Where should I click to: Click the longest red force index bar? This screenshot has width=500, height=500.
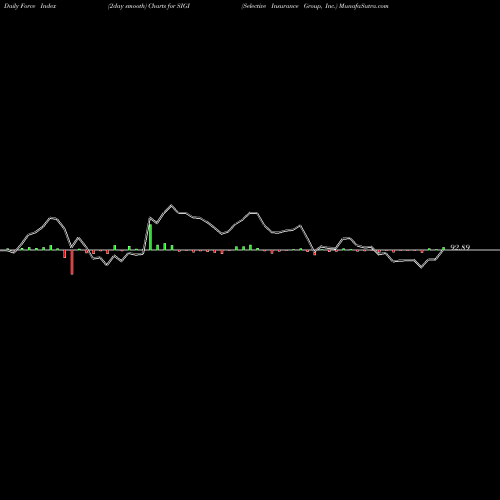click(x=72, y=262)
